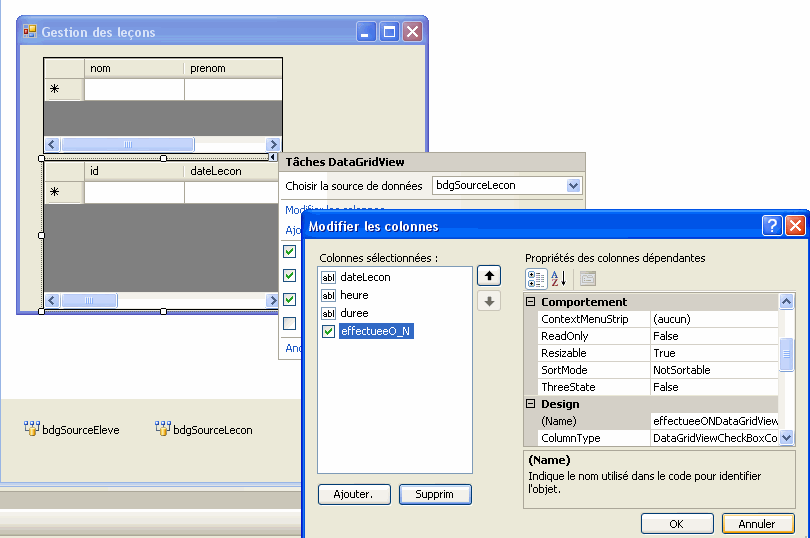Click the effectueeONDataGridView name value field
Viewport: 810px width, 538px height.
click(x=714, y=421)
